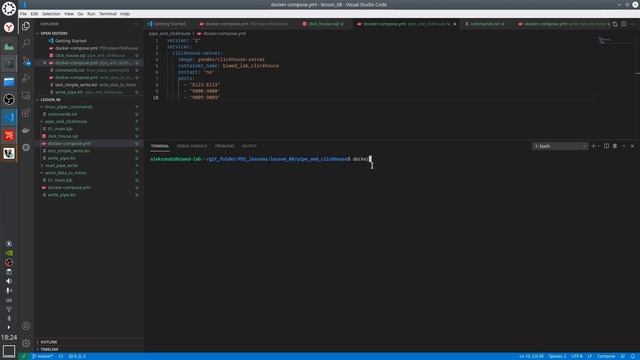Open the Extensions view
Screen dimensions: 640x360
[26, 113]
